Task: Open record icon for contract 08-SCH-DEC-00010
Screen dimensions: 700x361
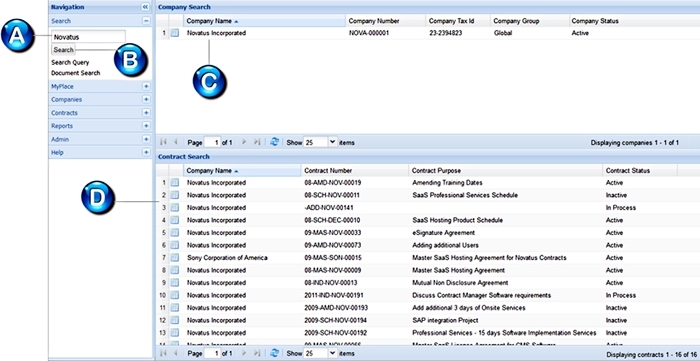Action: pyautogui.click(x=175, y=220)
